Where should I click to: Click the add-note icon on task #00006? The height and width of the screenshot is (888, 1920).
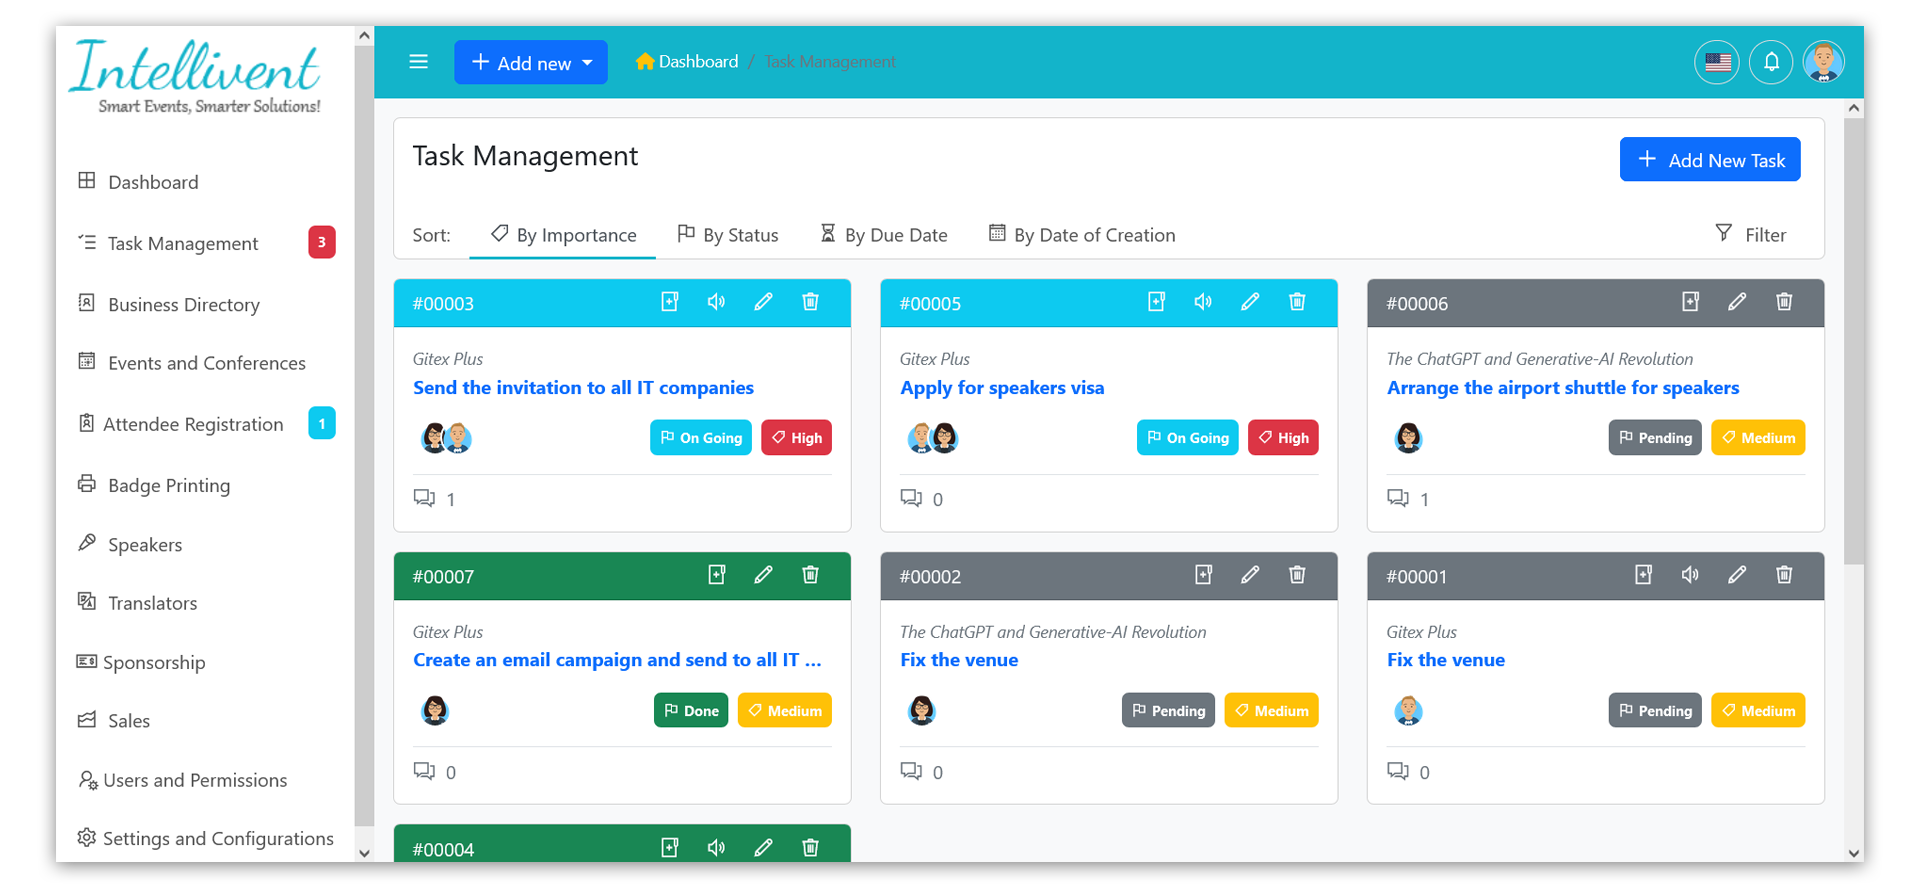point(1691,302)
